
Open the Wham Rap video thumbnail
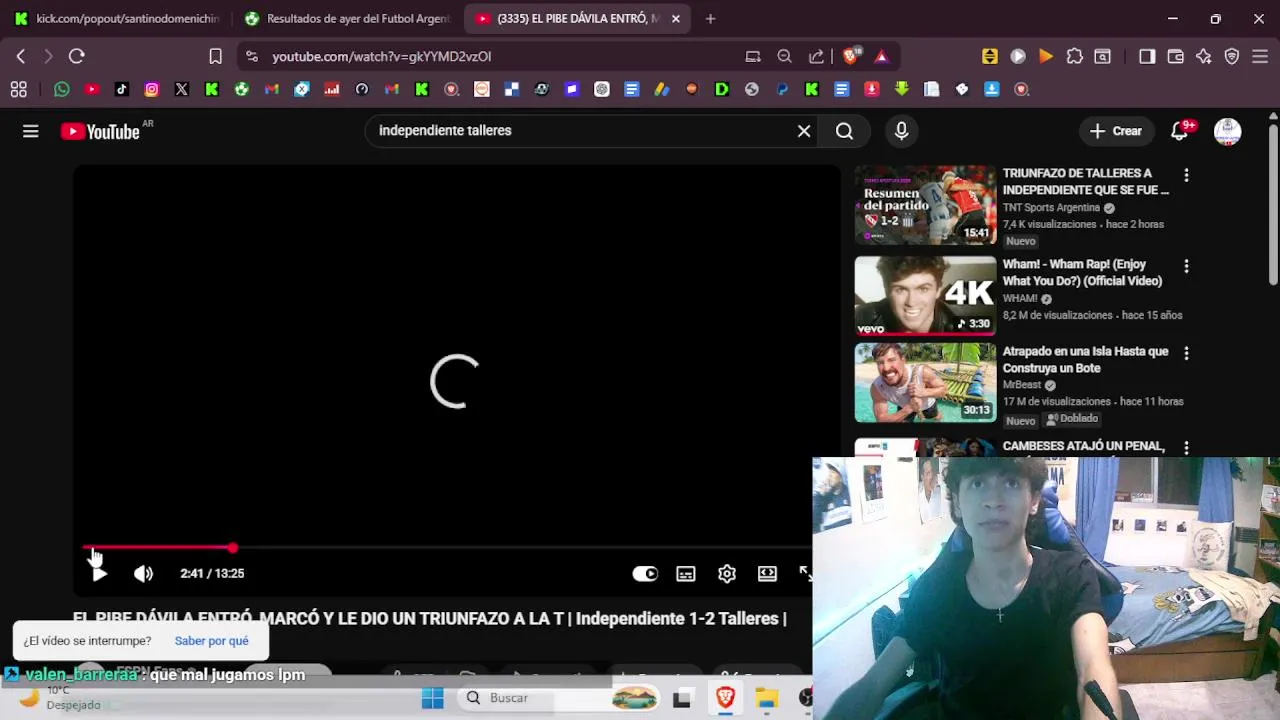point(925,295)
